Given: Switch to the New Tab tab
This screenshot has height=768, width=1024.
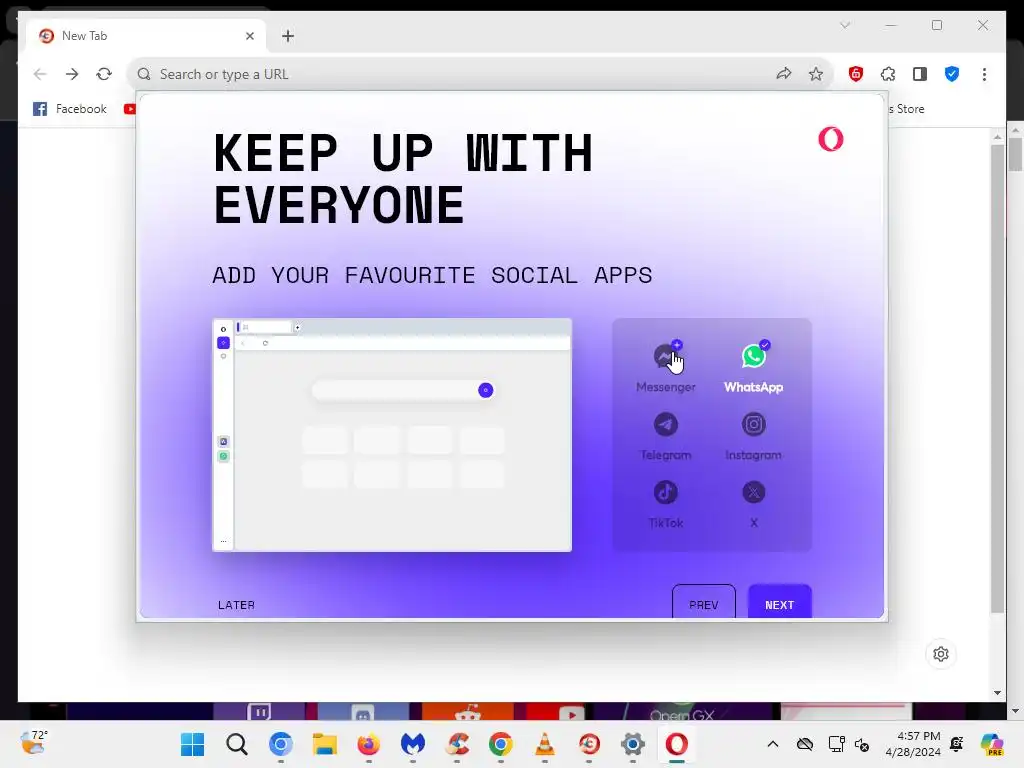Looking at the screenshot, I should 145,36.
